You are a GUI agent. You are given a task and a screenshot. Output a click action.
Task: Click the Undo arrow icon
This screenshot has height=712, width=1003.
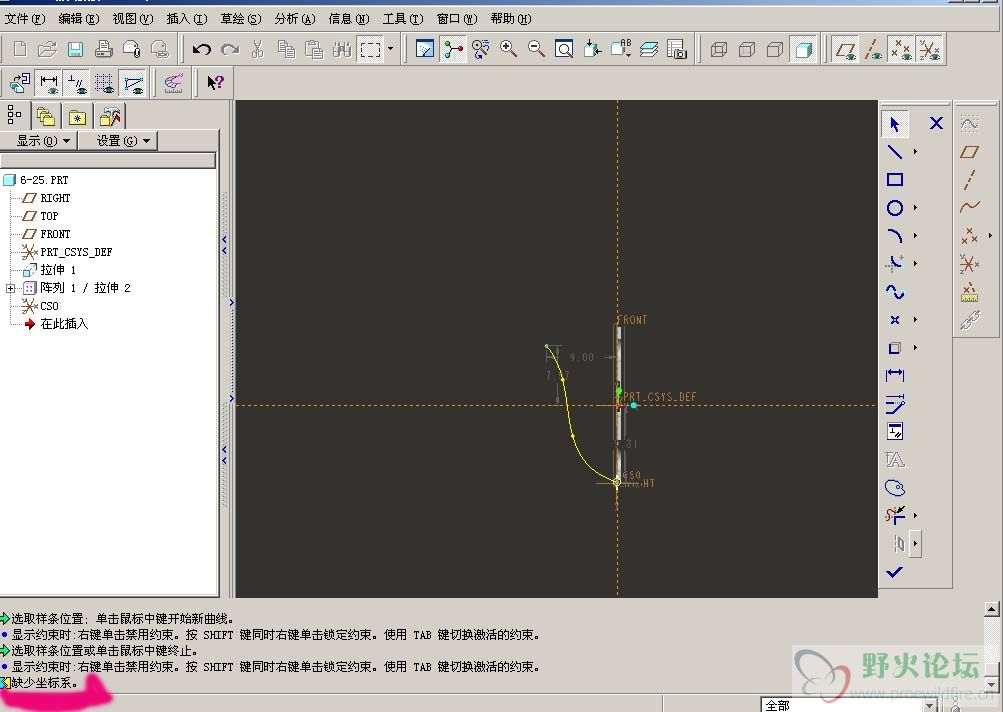201,49
